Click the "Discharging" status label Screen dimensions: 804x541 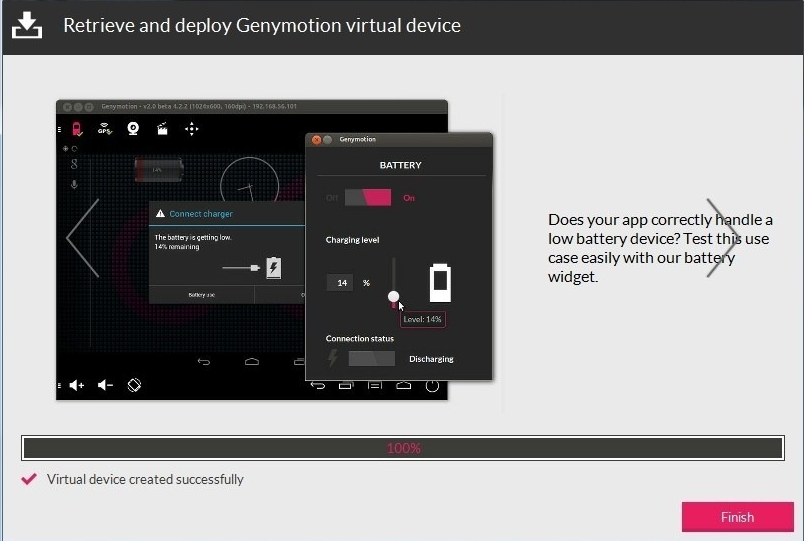(431, 359)
